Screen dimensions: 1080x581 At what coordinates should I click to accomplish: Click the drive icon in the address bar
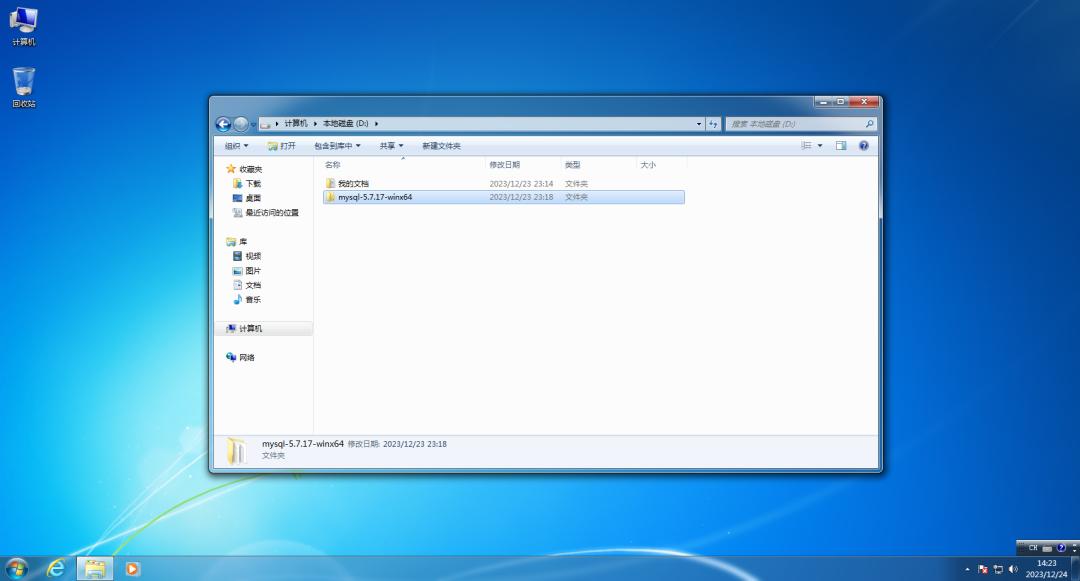coord(265,124)
